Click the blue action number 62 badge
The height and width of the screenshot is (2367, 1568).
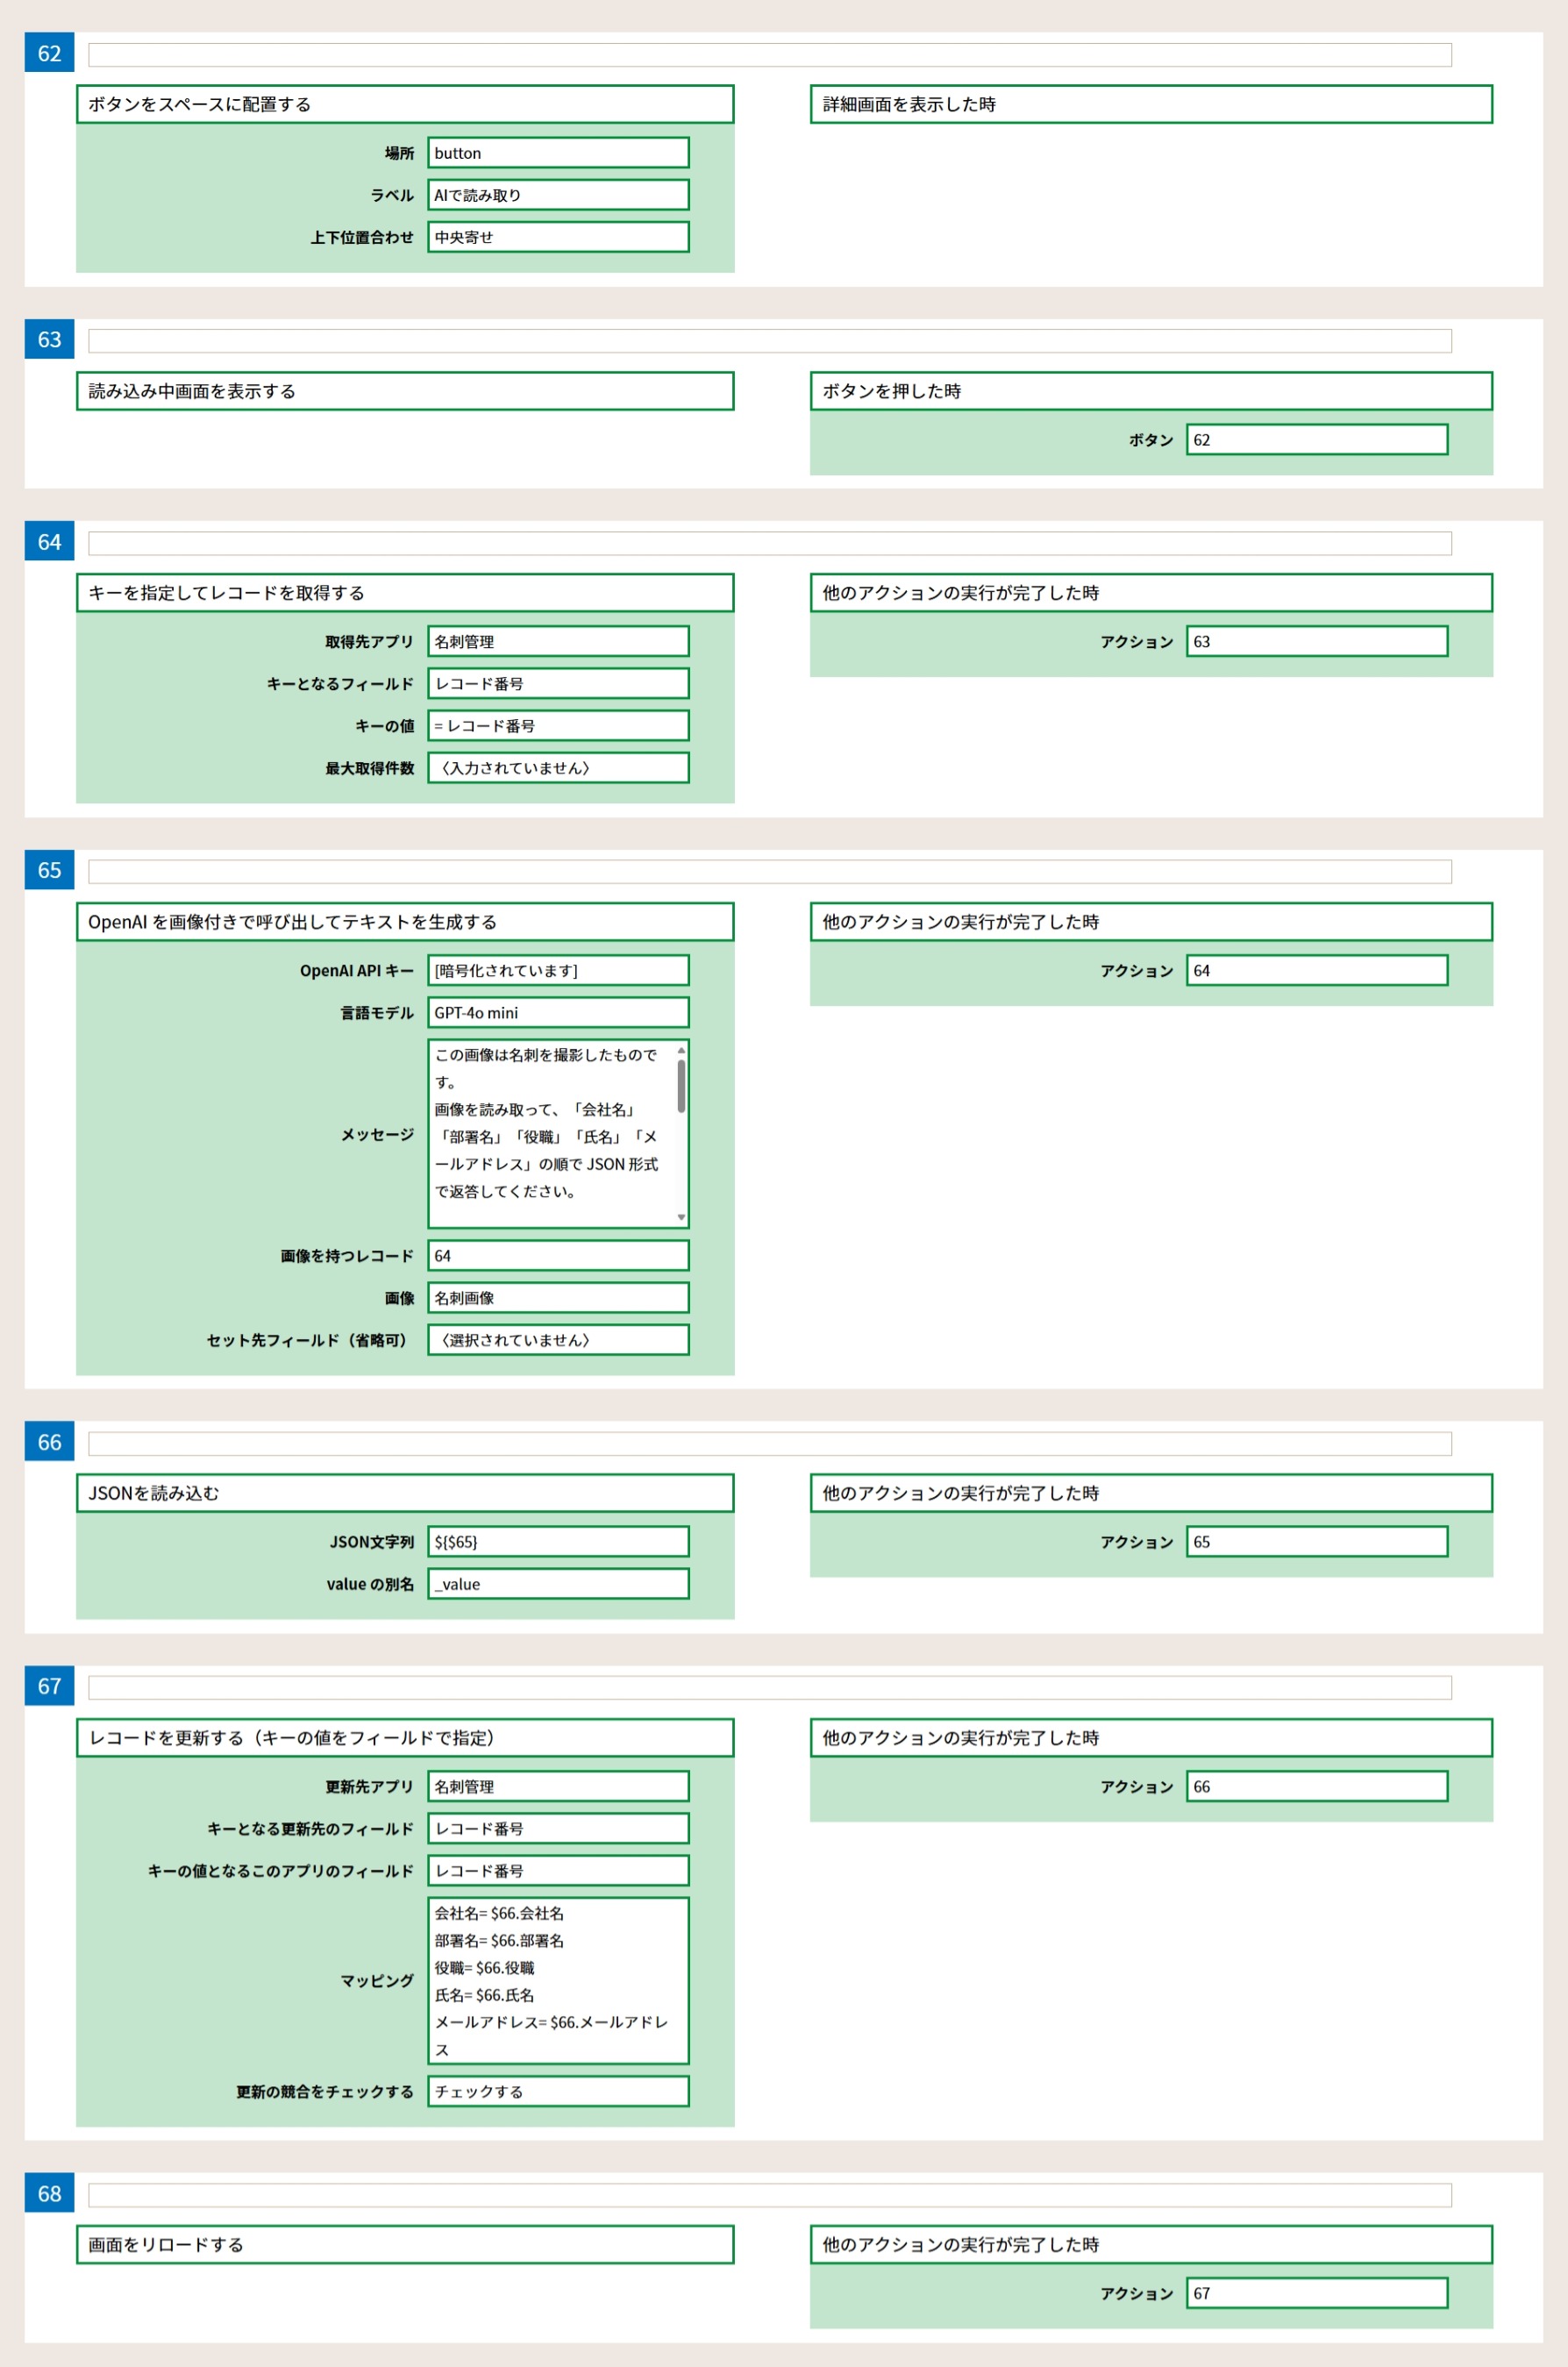pos(49,54)
